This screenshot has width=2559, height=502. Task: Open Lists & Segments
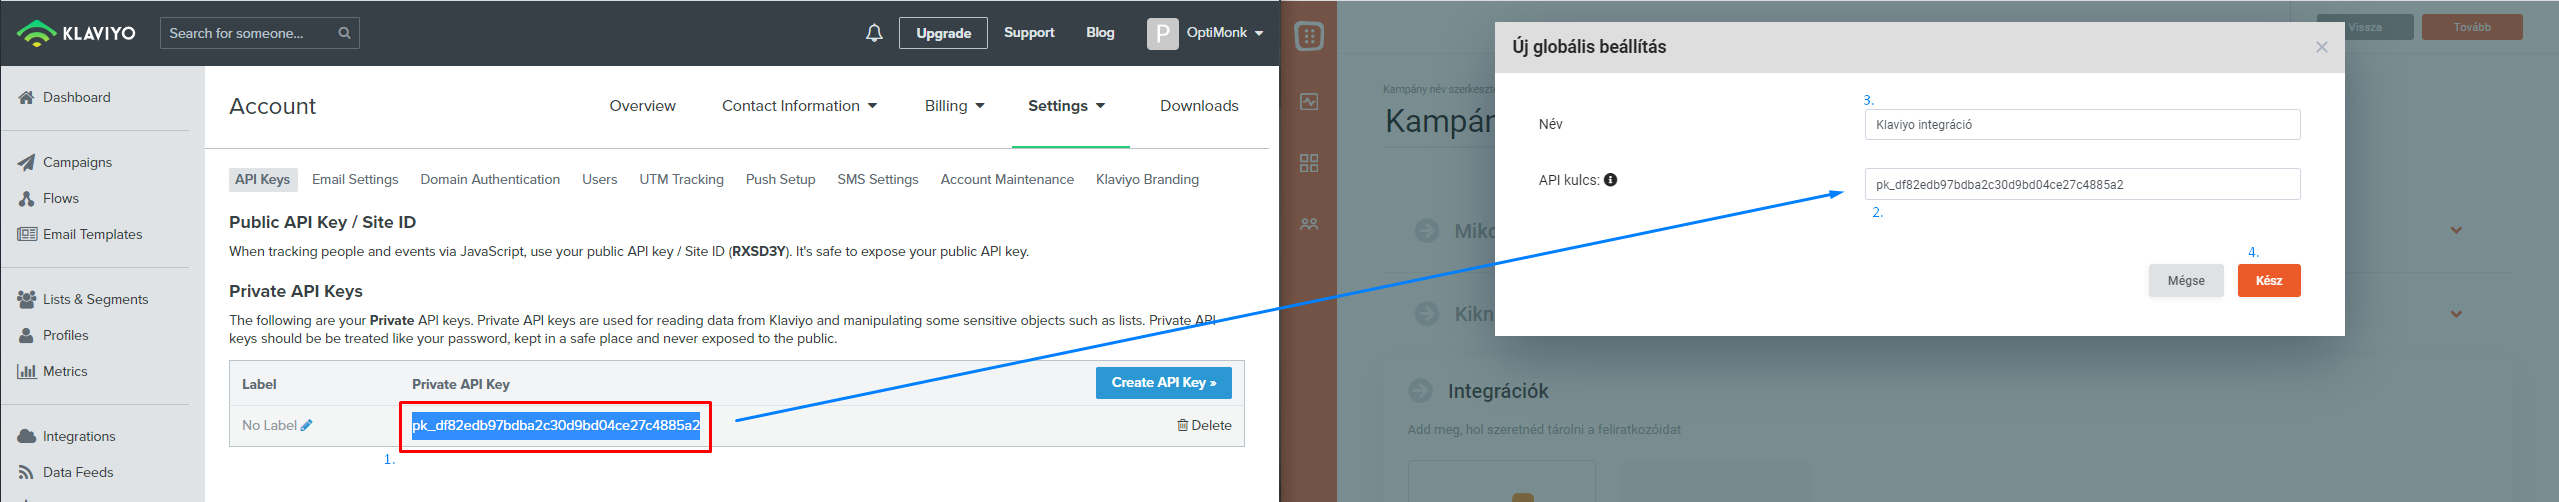coord(83,299)
